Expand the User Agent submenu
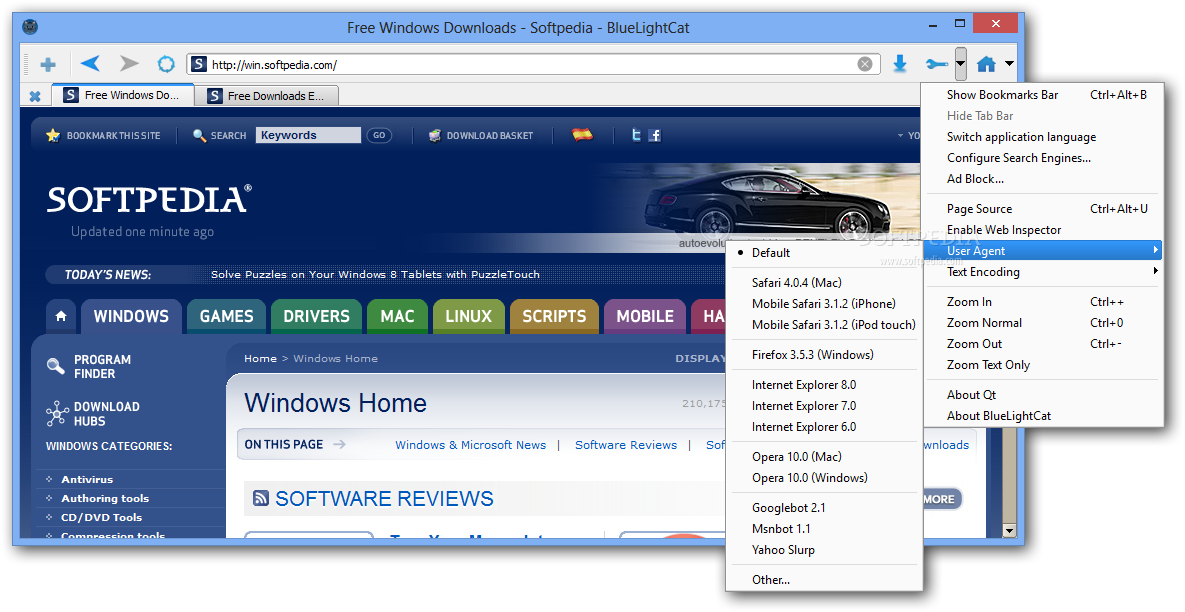 (1045, 251)
